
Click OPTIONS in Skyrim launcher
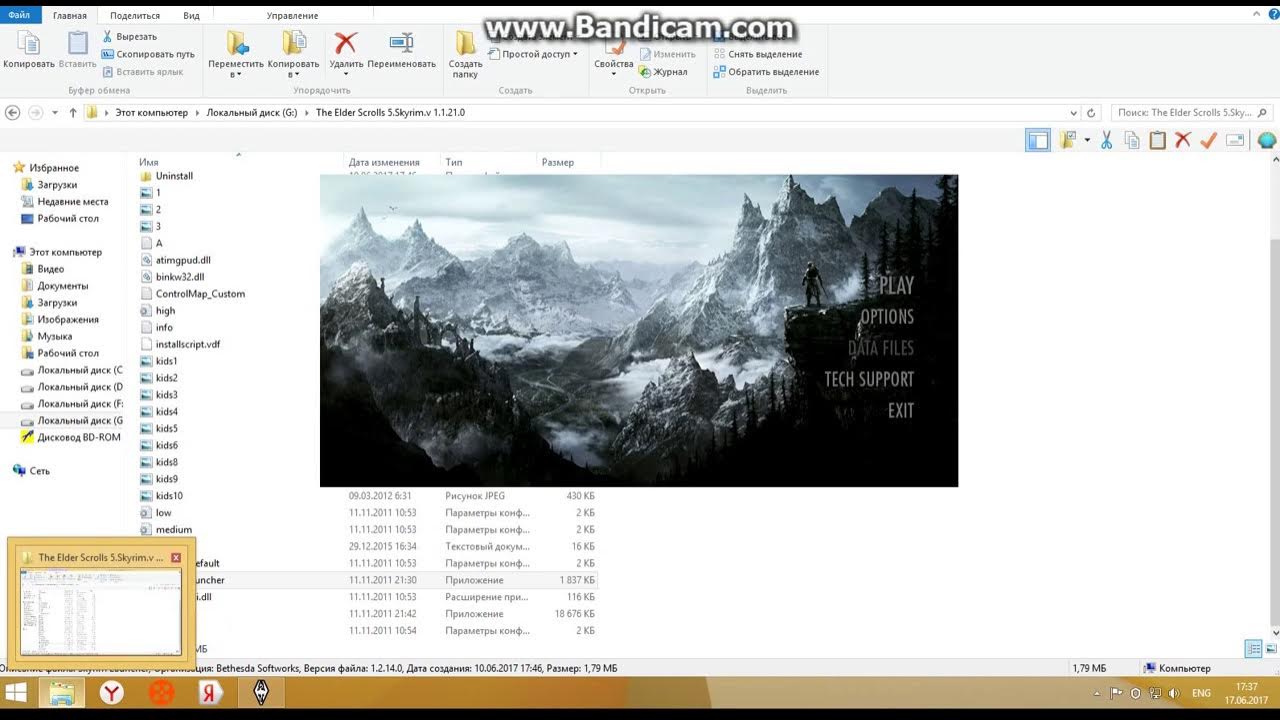[x=887, y=317]
